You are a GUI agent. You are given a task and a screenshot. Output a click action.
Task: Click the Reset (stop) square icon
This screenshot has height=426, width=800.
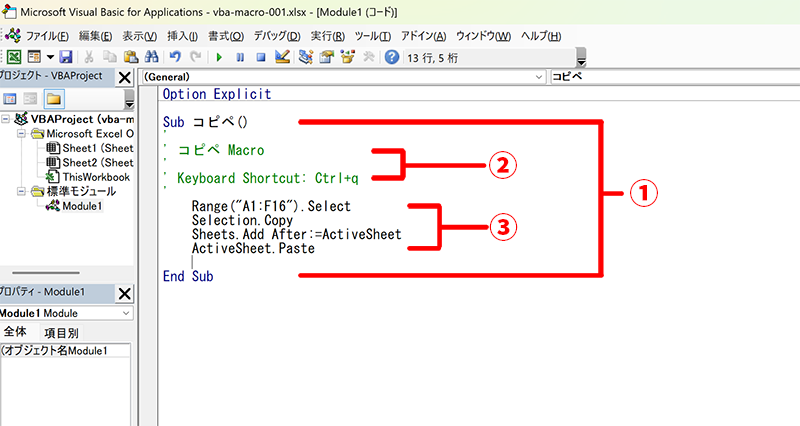(x=260, y=57)
